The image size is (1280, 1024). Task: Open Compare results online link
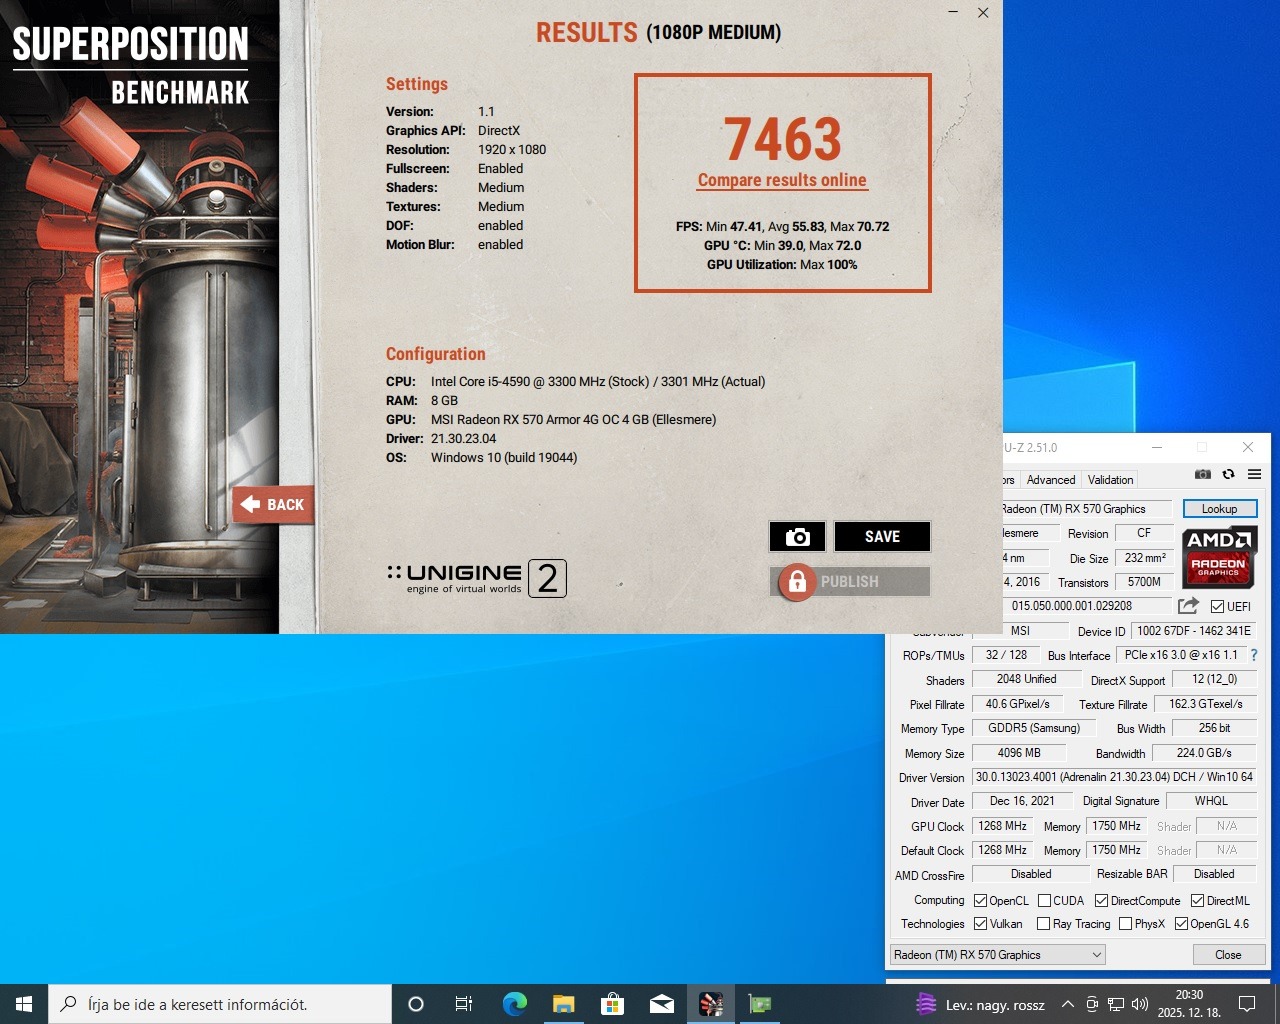(x=782, y=180)
